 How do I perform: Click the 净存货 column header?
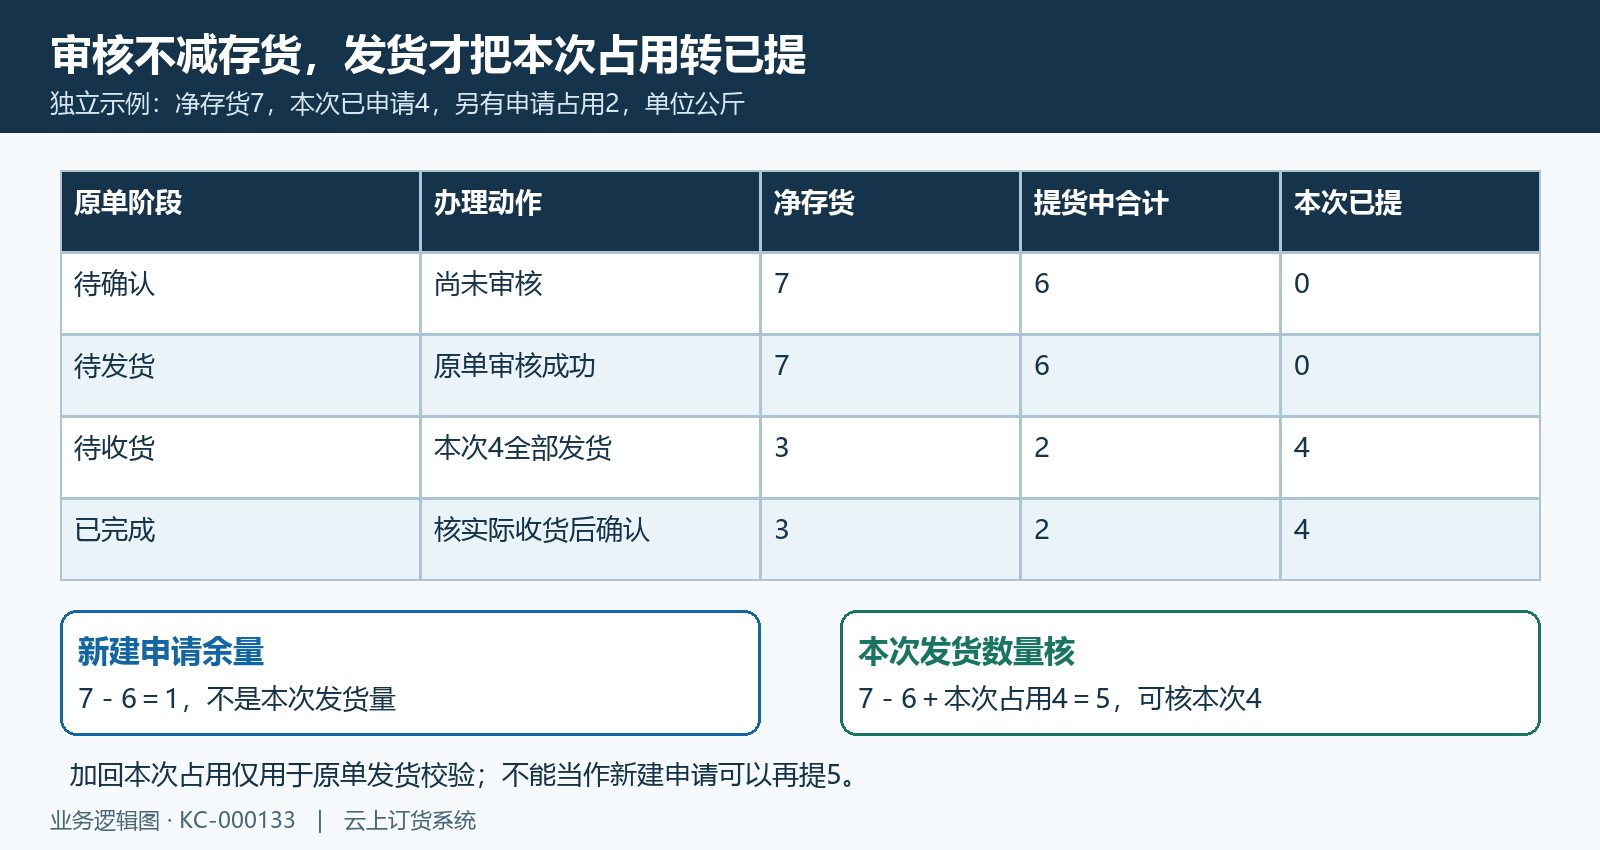click(x=890, y=211)
